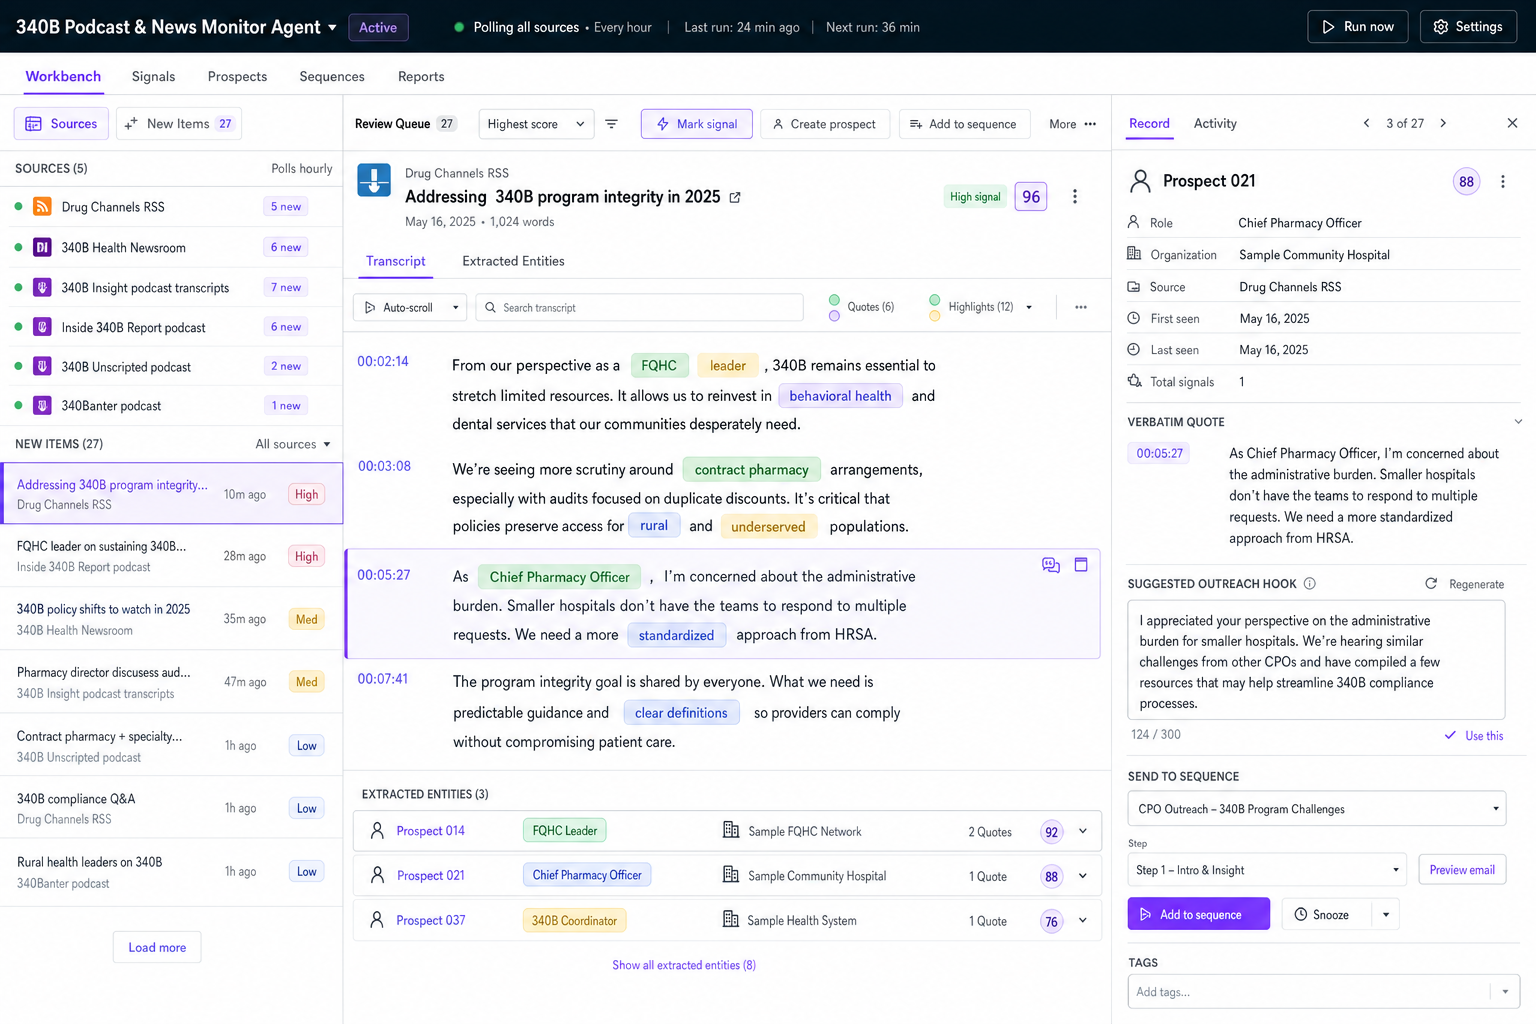Toggle New Items 27 view
The width and height of the screenshot is (1536, 1024).
179,124
